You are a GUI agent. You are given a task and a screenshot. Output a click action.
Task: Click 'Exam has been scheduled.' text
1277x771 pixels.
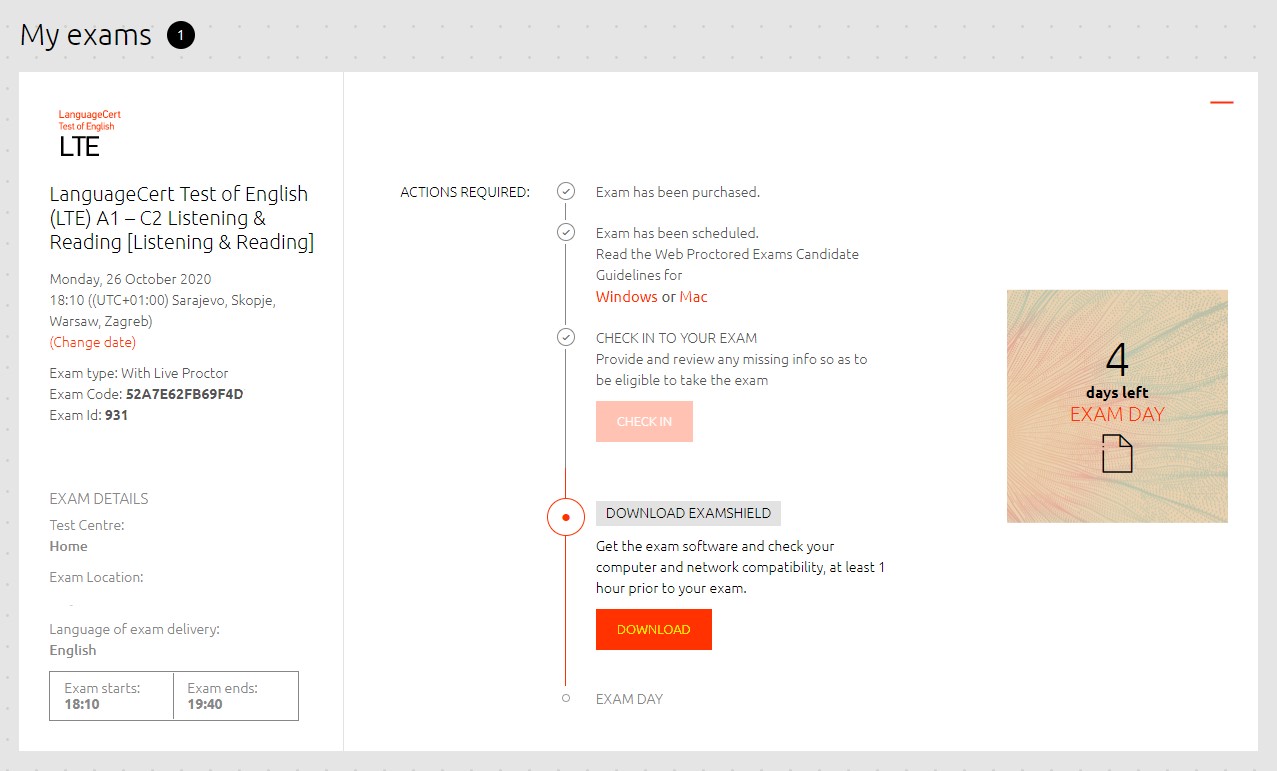[677, 233]
